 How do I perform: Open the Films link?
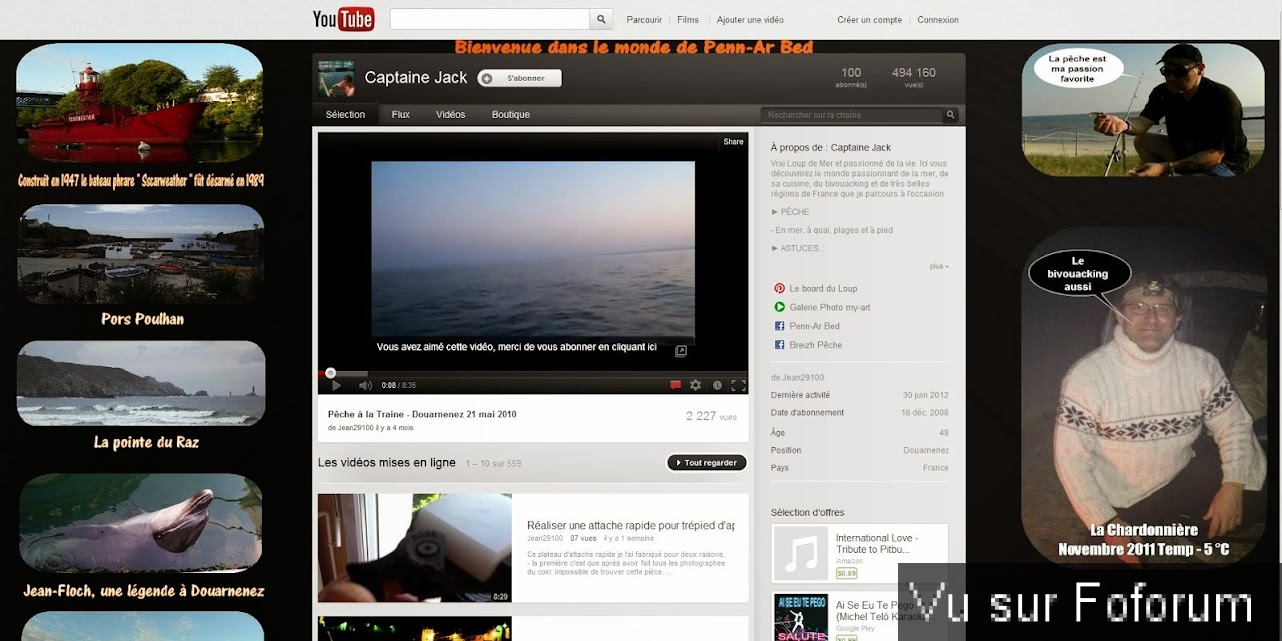pyautogui.click(x=688, y=20)
